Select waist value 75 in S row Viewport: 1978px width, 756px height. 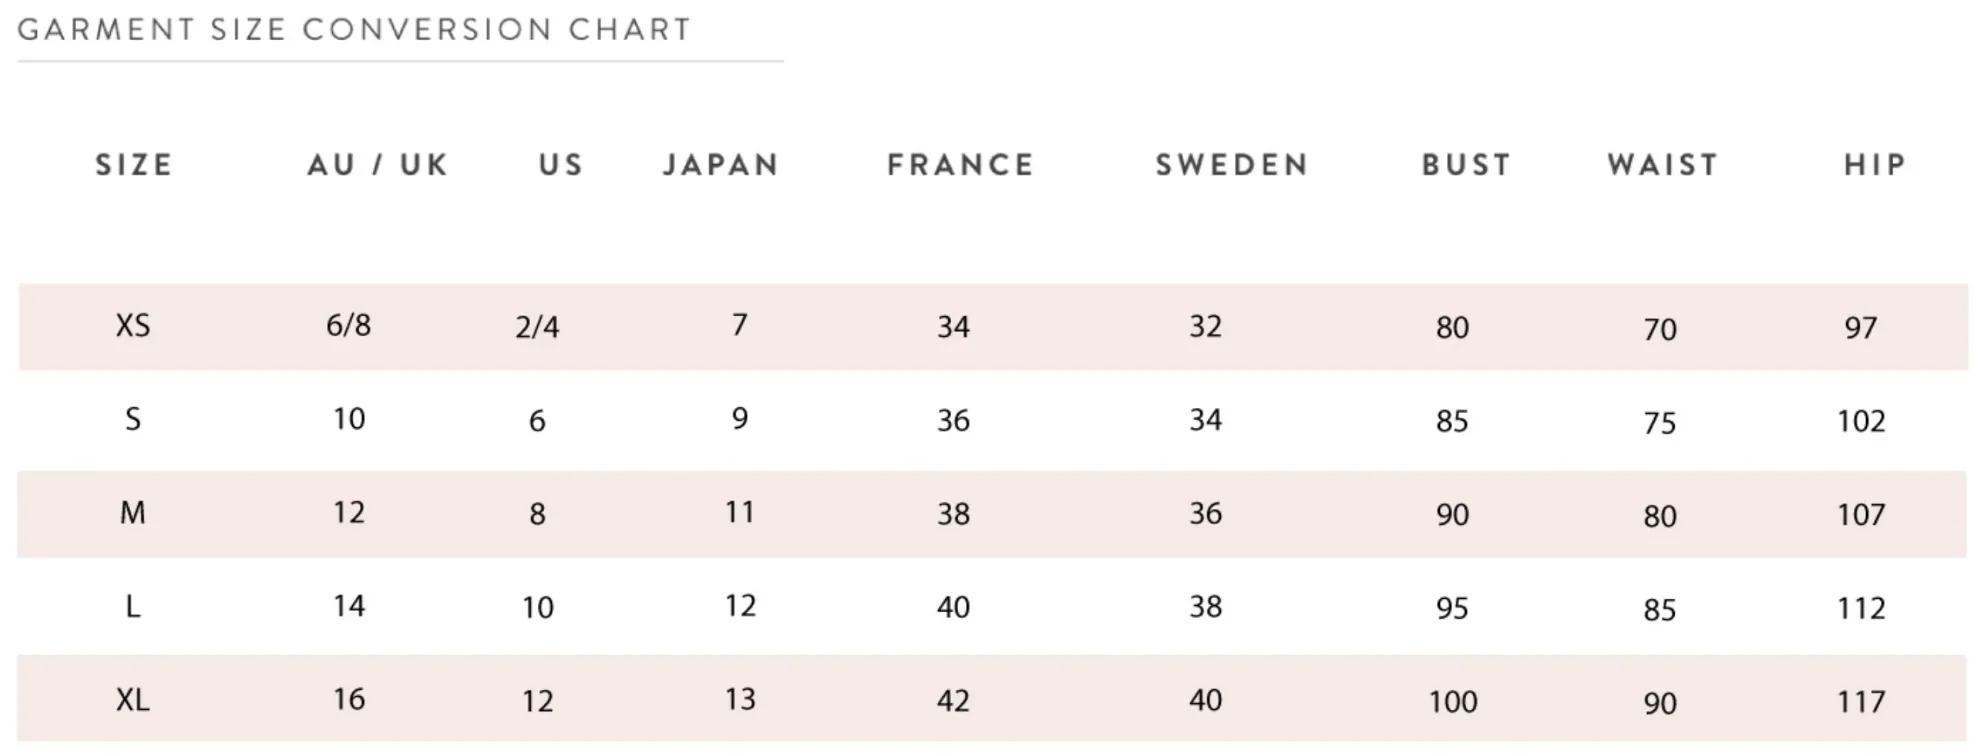pyautogui.click(x=1660, y=423)
